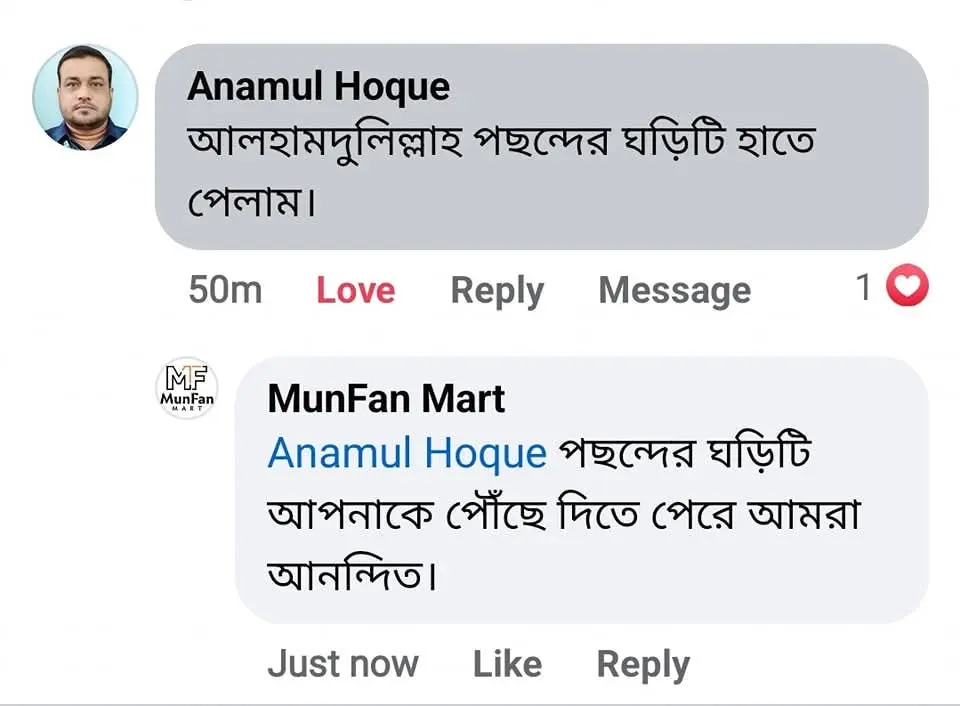Screen dimensions: 960x706
Task: Open the 50m comment timestamp
Action: [225, 291]
